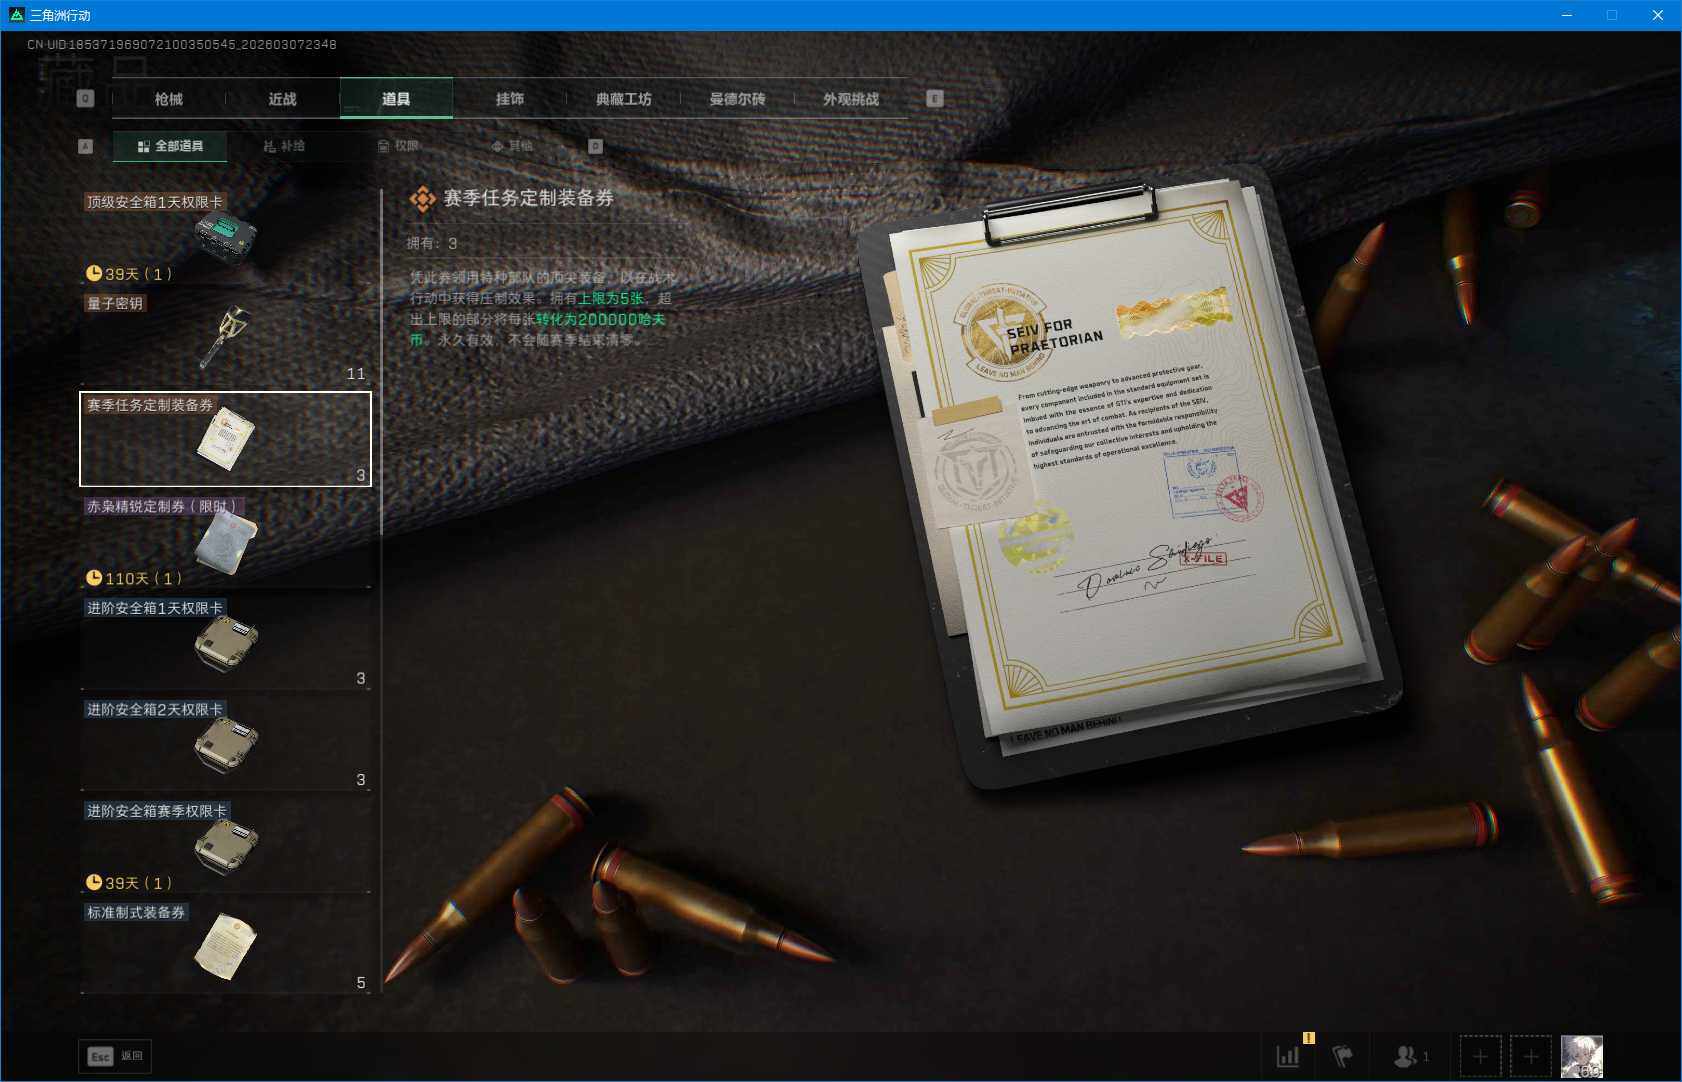Click the Q previous-tab key icon
This screenshot has height=1082, width=1682.
click(85, 98)
